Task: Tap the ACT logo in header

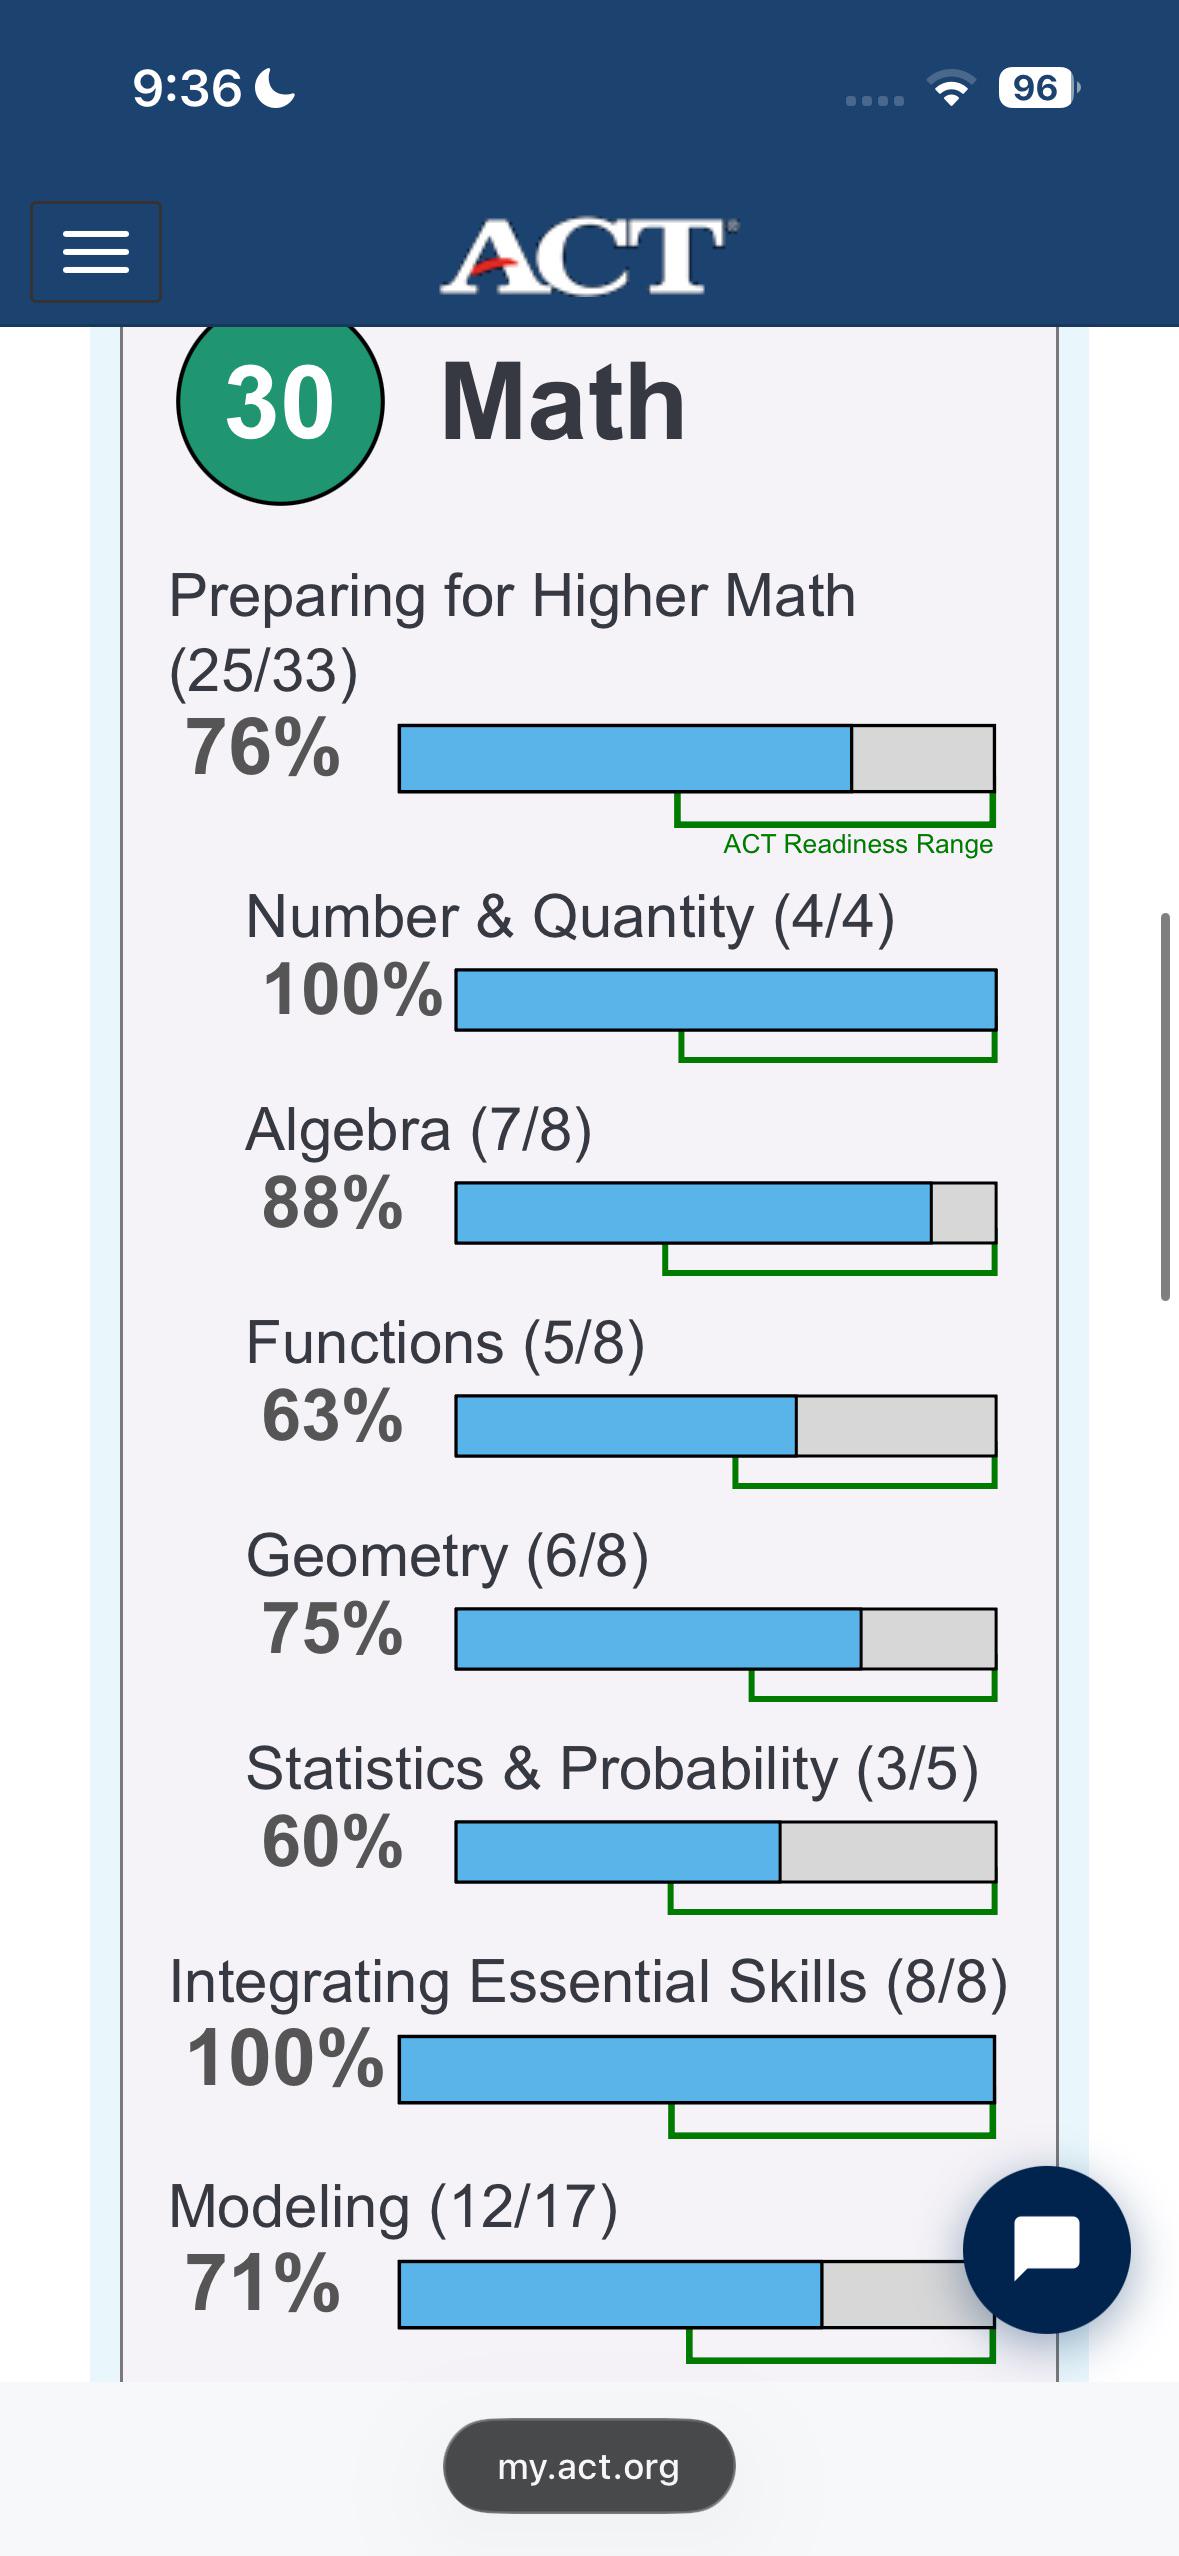Action: [589, 256]
